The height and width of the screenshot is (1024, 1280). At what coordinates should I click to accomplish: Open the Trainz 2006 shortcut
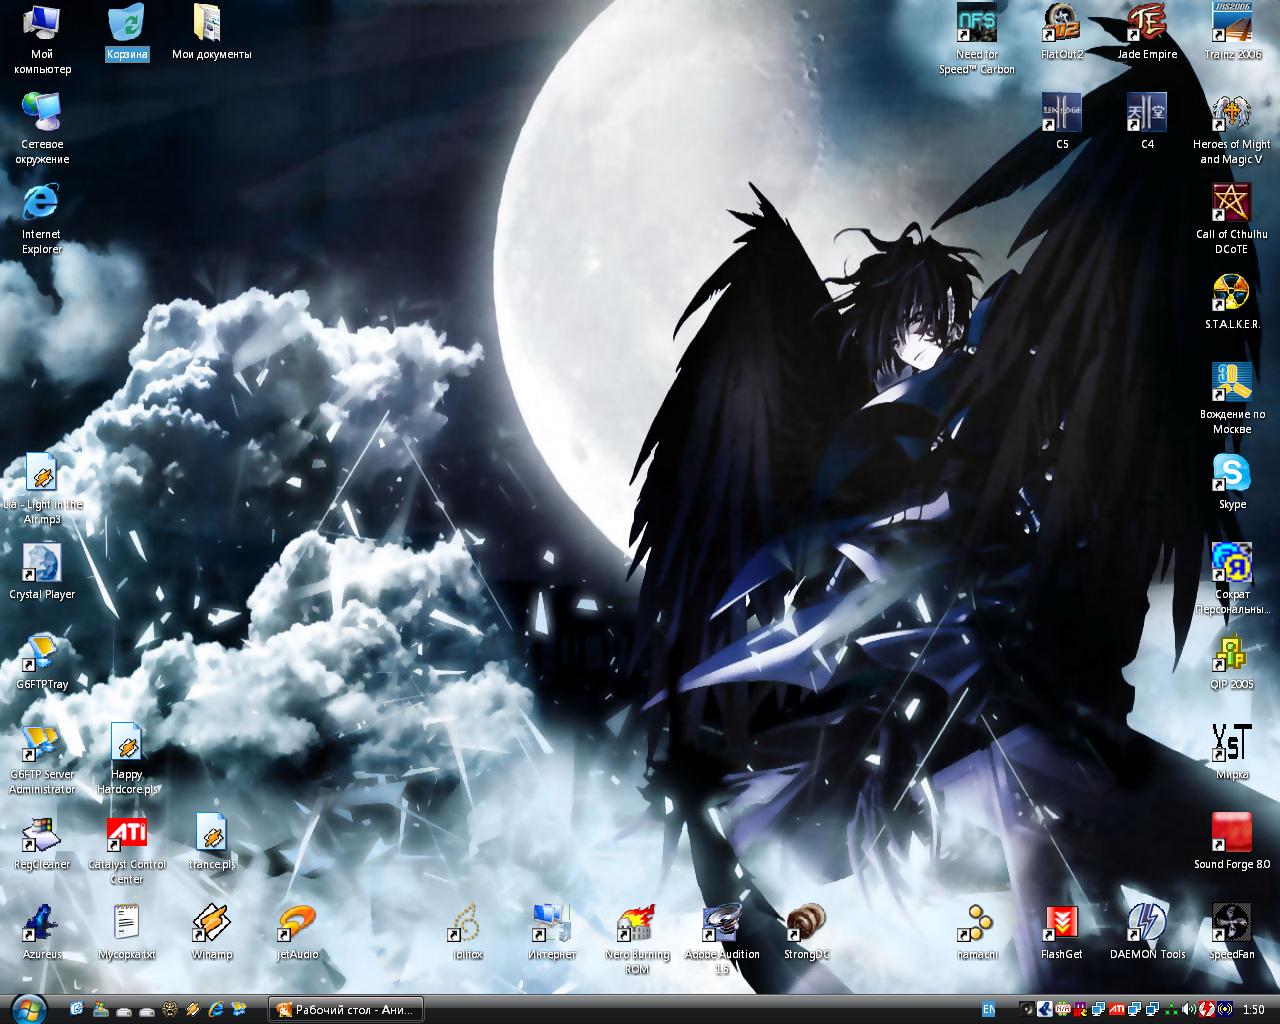pyautogui.click(x=1232, y=33)
